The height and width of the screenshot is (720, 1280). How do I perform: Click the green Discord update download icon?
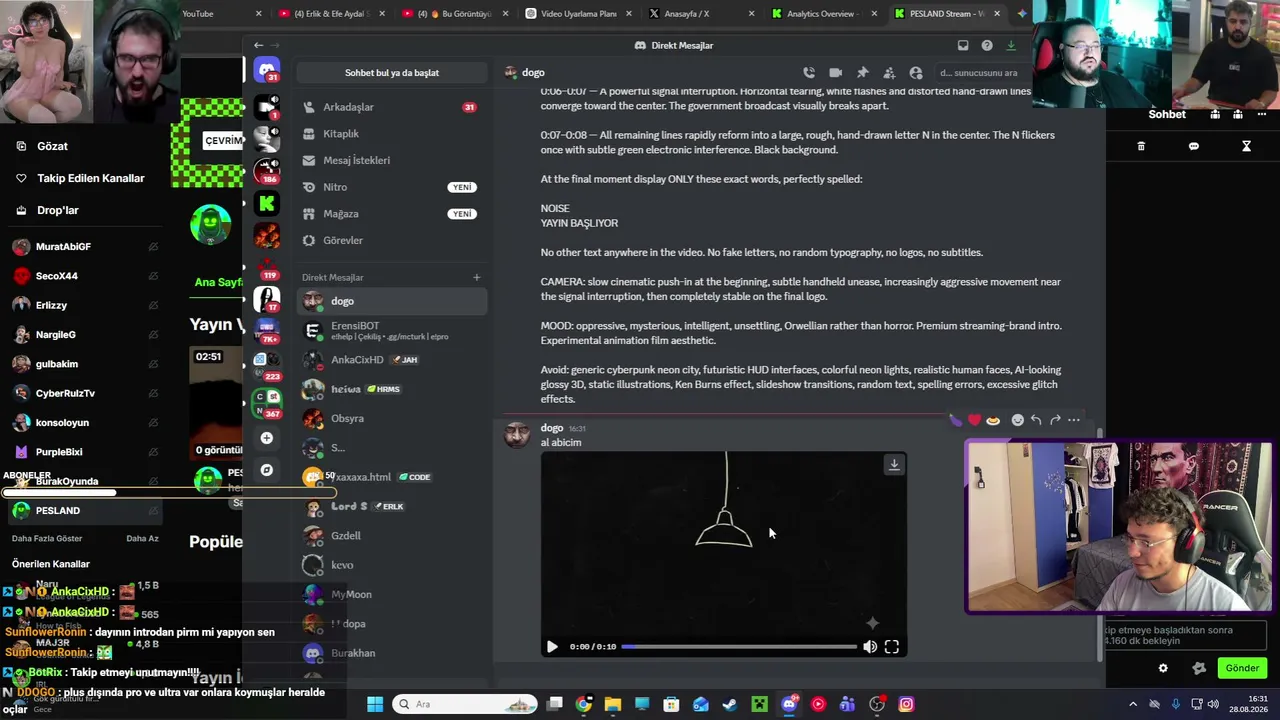(x=1011, y=45)
